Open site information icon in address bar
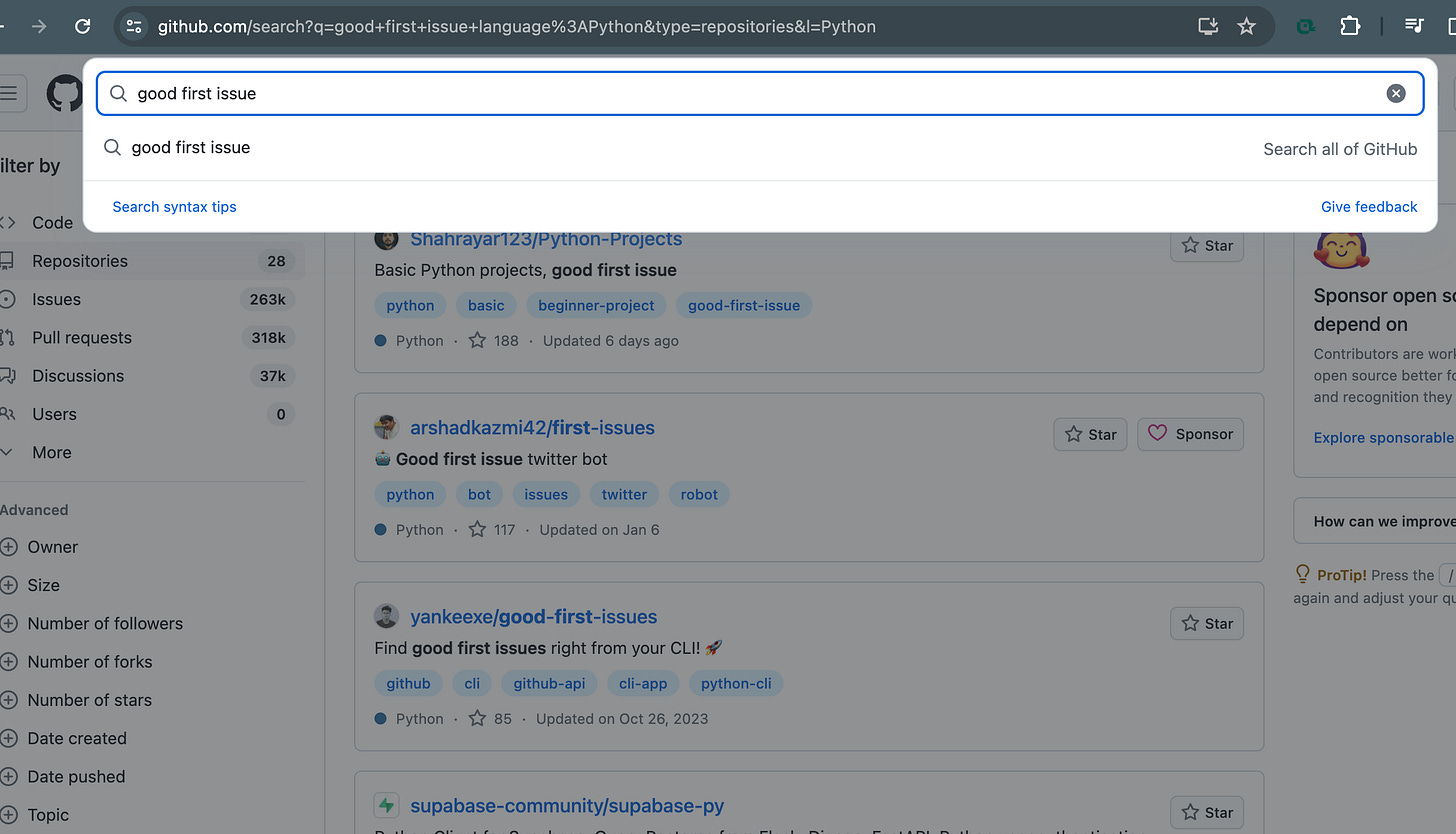The image size is (1456, 834). click(134, 27)
